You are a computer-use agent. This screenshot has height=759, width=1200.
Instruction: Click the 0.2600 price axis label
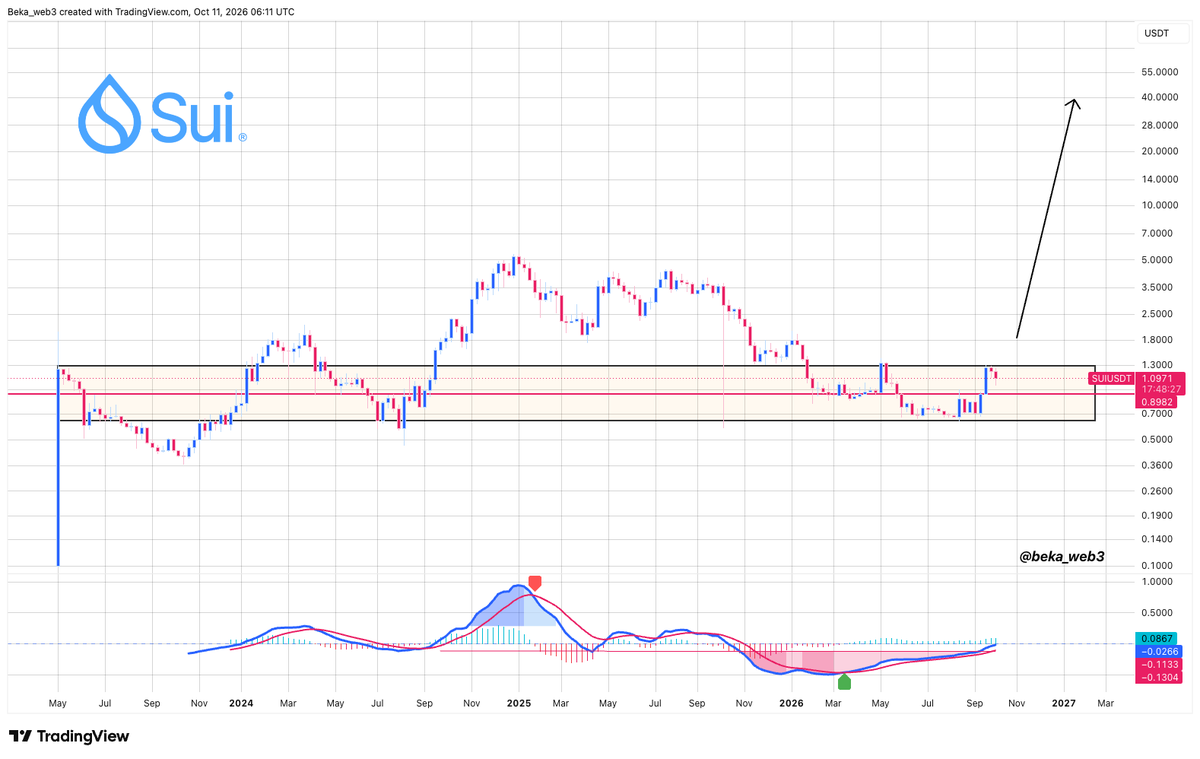click(1157, 491)
